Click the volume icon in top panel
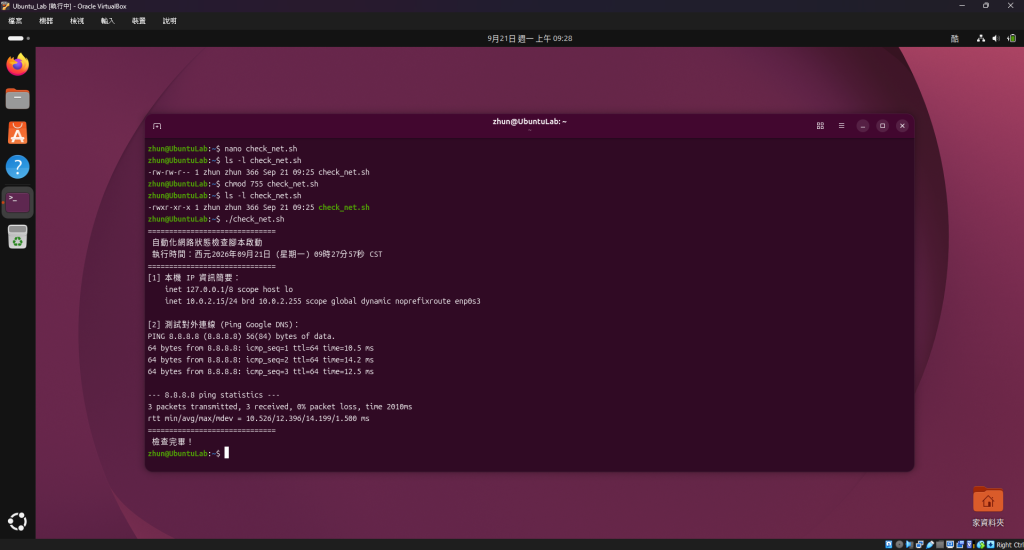 click(996, 39)
